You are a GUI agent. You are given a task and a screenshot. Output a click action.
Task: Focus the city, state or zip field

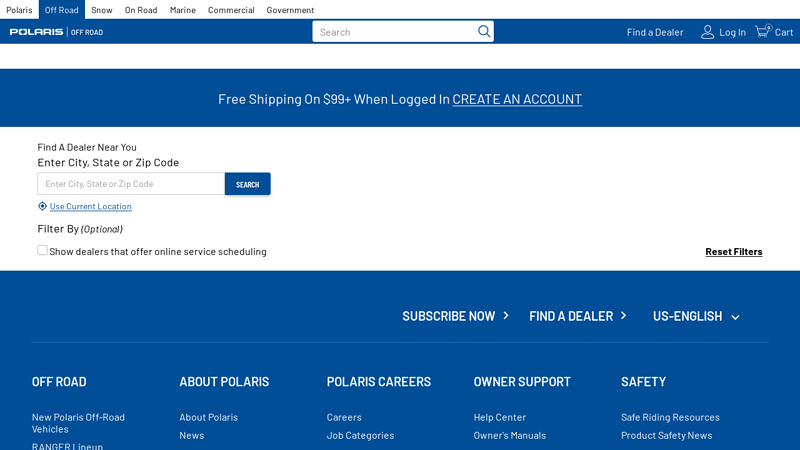tap(131, 184)
